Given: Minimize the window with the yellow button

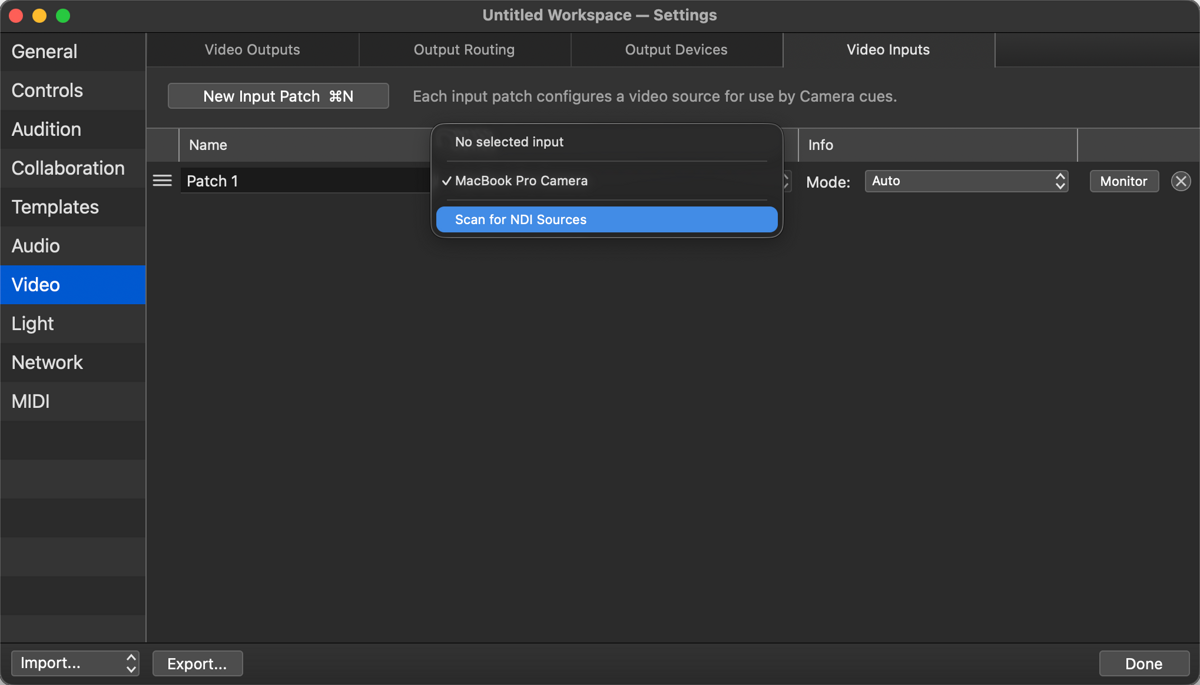Looking at the screenshot, I should pyautogui.click(x=39, y=16).
